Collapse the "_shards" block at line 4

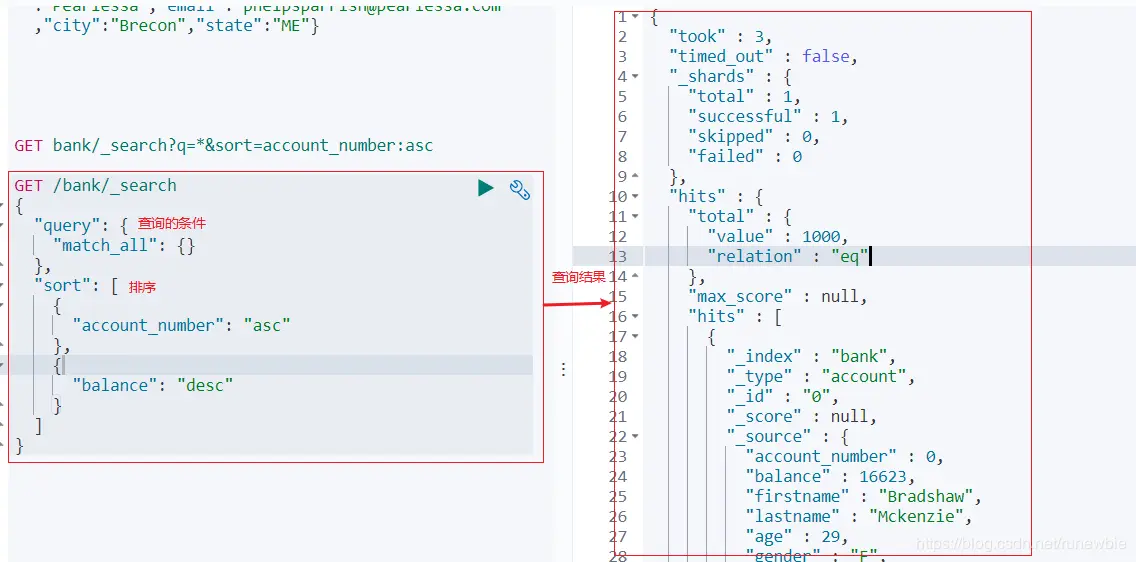[635, 76]
